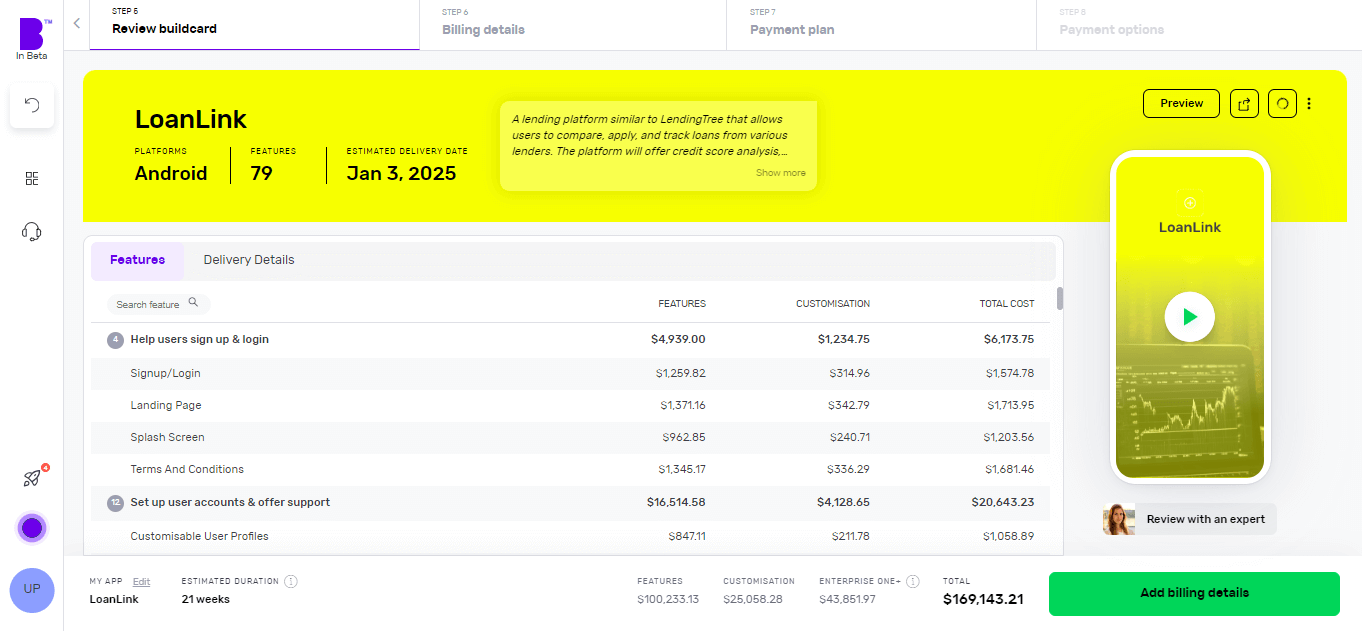Click the CUSTOMISATION column header

tap(833, 304)
